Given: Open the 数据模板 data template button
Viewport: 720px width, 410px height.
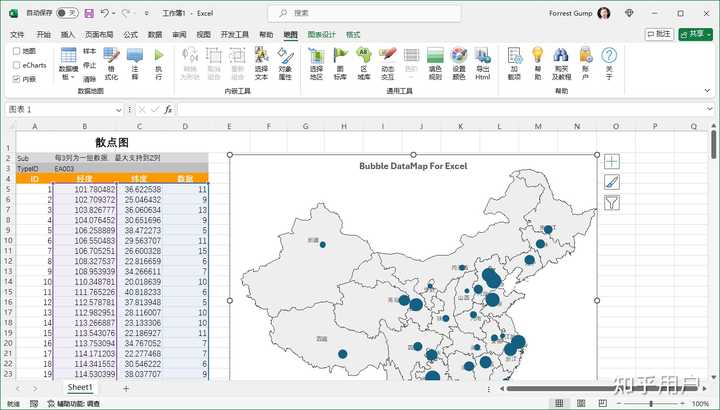Looking at the screenshot, I should coord(68,64).
